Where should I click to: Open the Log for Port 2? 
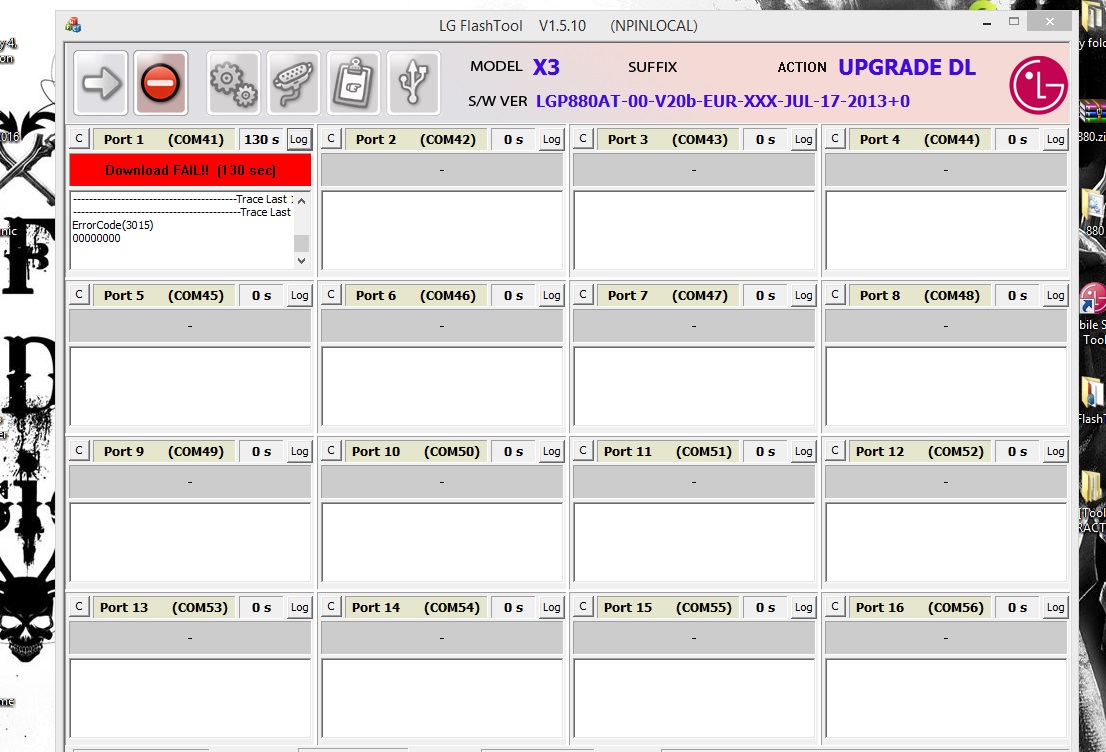click(552, 140)
